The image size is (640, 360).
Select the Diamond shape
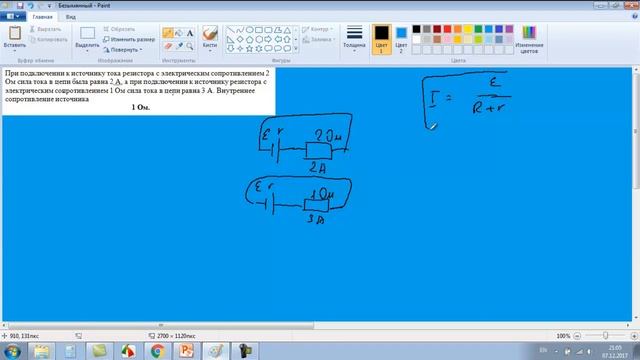pyautogui.click(x=240, y=40)
